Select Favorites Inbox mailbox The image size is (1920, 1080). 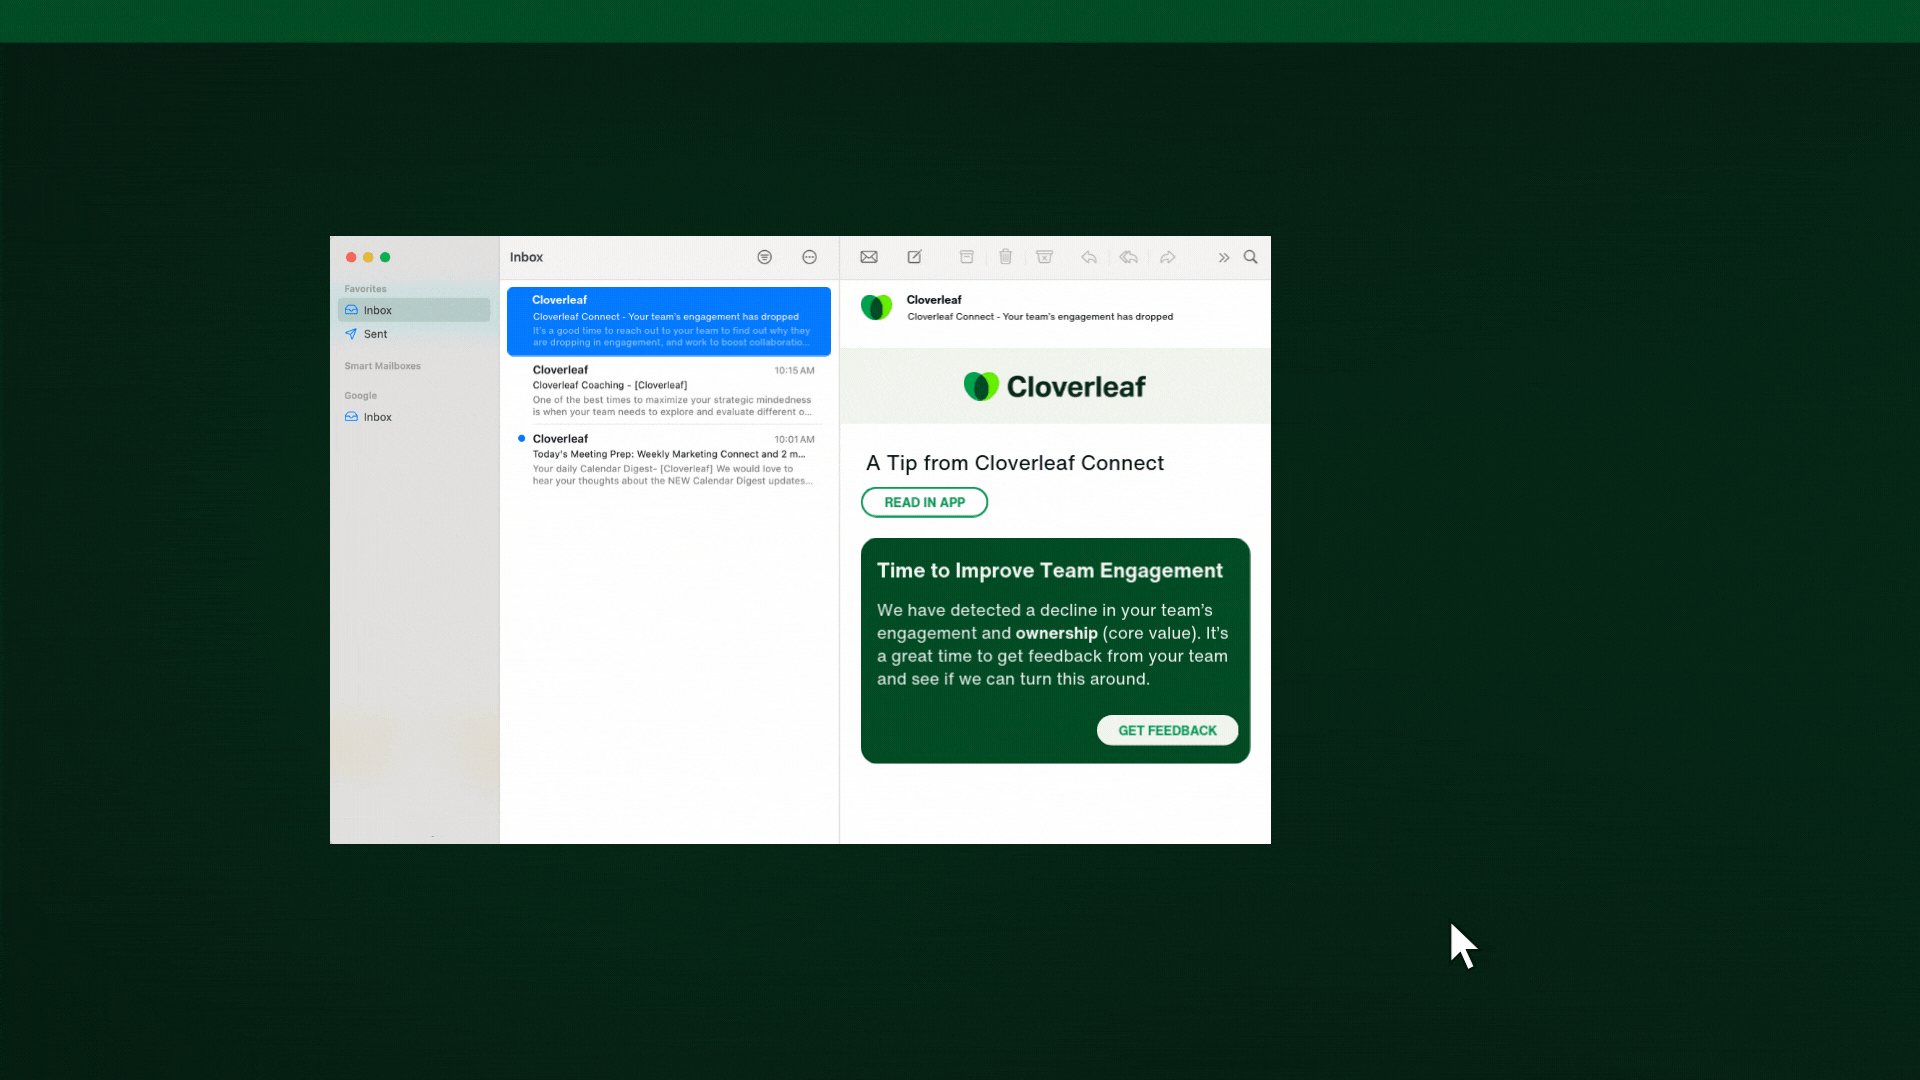(378, 310)
